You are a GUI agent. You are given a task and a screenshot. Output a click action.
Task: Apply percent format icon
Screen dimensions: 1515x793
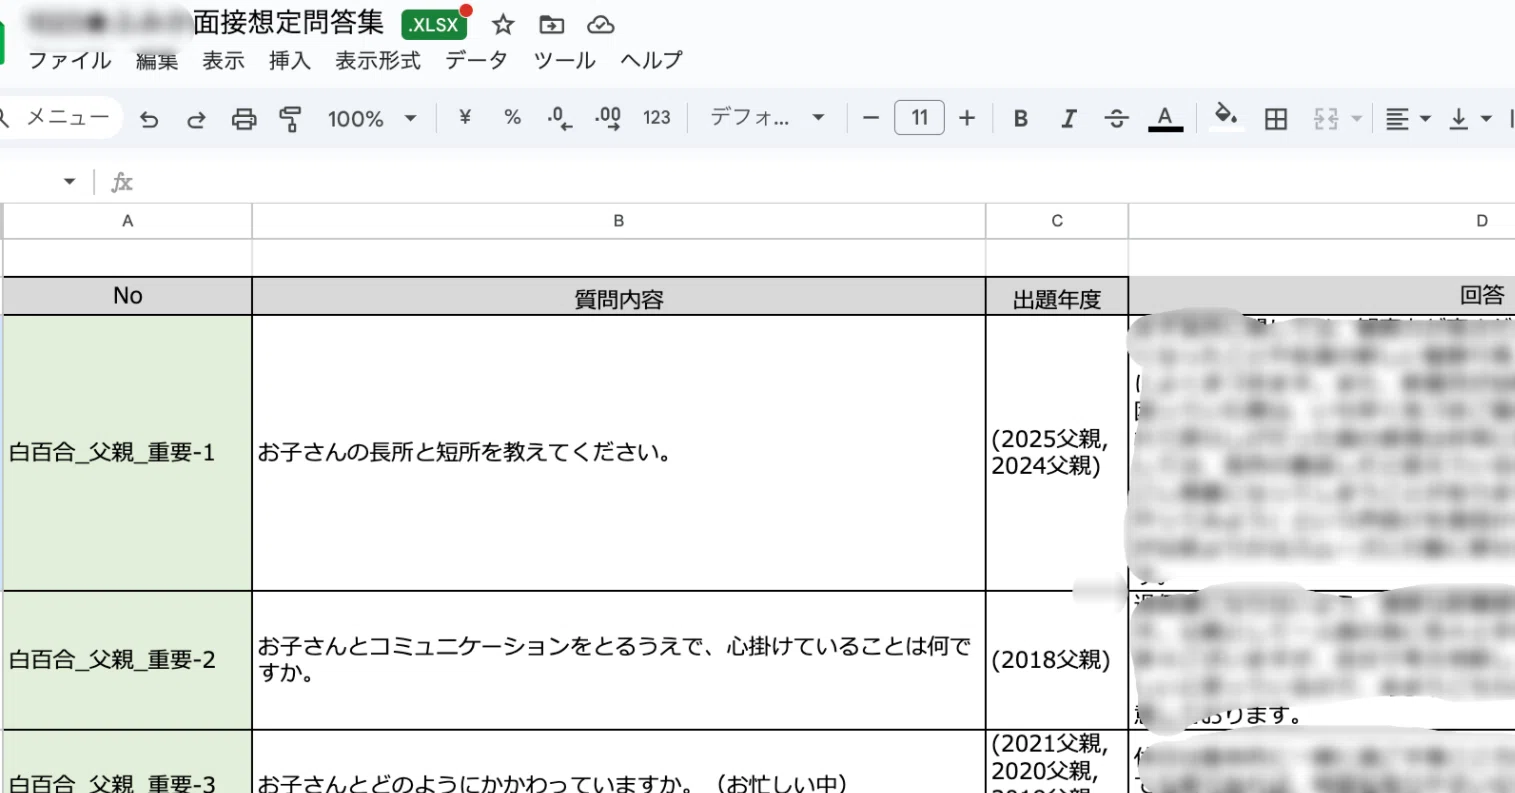point(512,118)
